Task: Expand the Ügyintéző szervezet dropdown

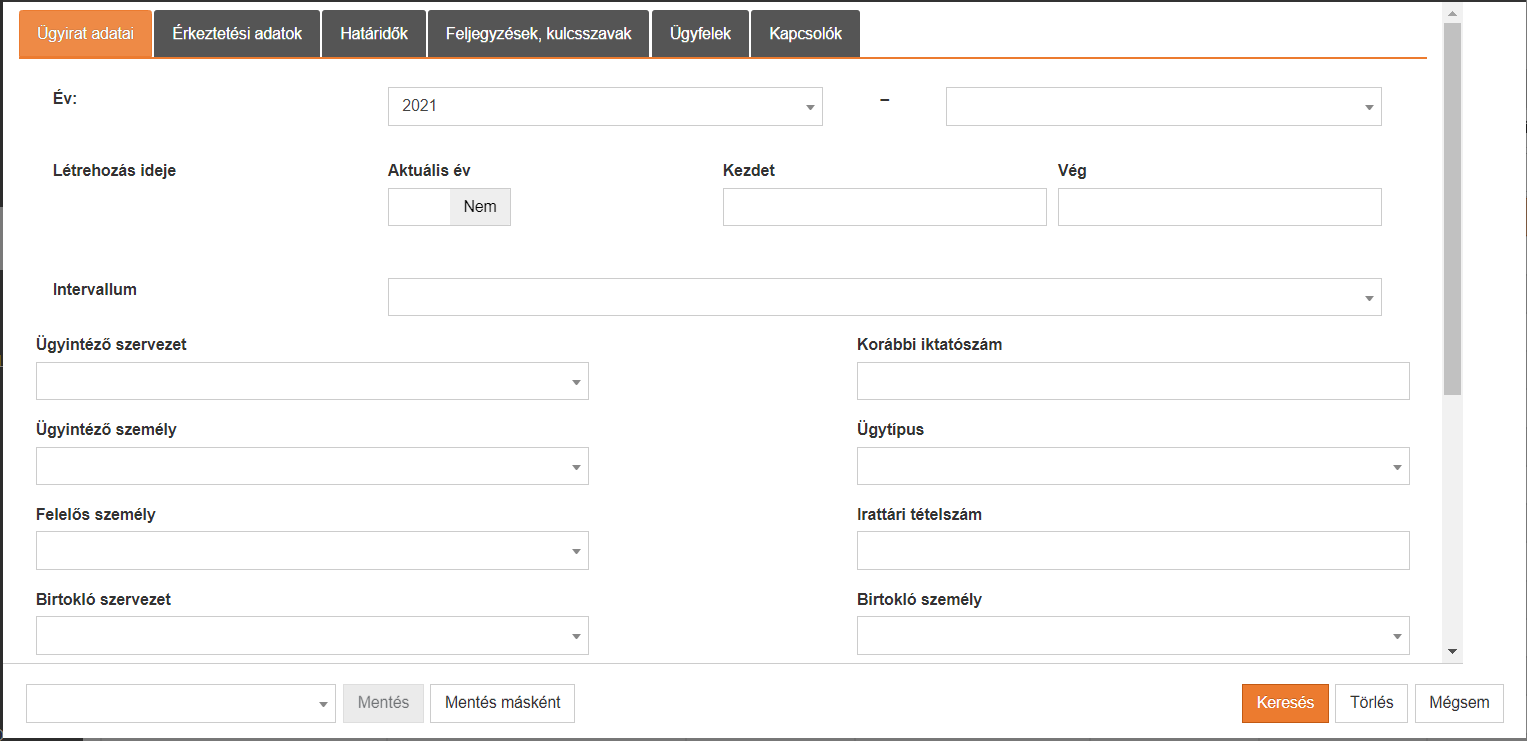Action: (x=312, y=381)
